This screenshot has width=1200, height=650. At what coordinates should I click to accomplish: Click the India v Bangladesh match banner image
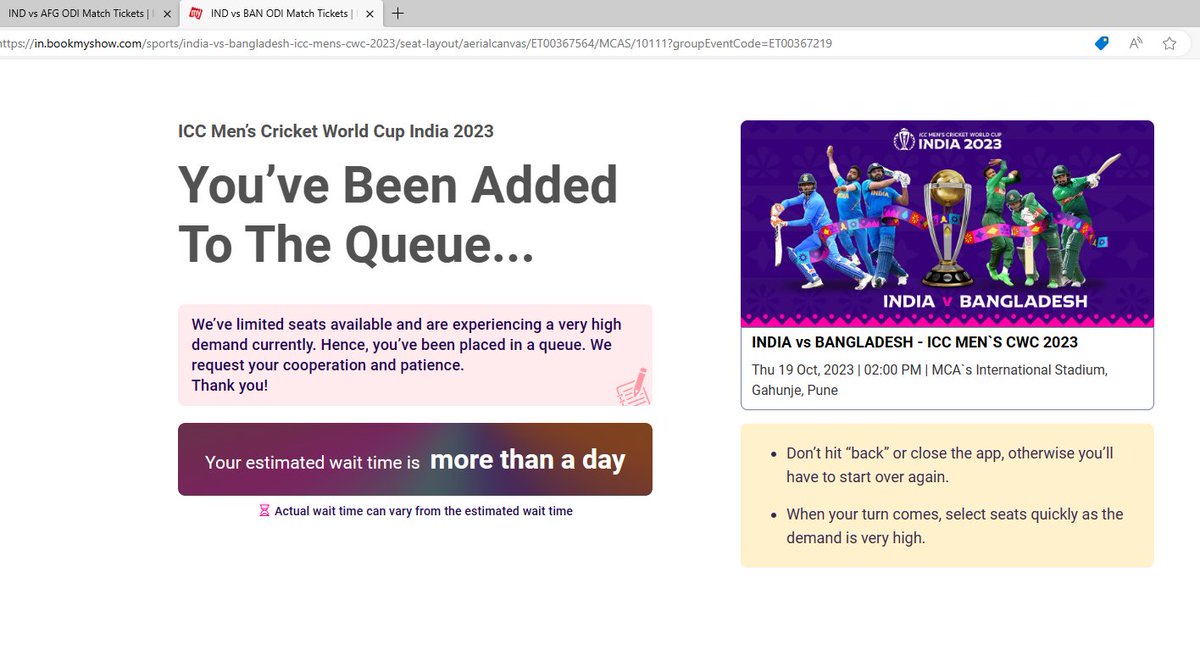tap(947, 224)
